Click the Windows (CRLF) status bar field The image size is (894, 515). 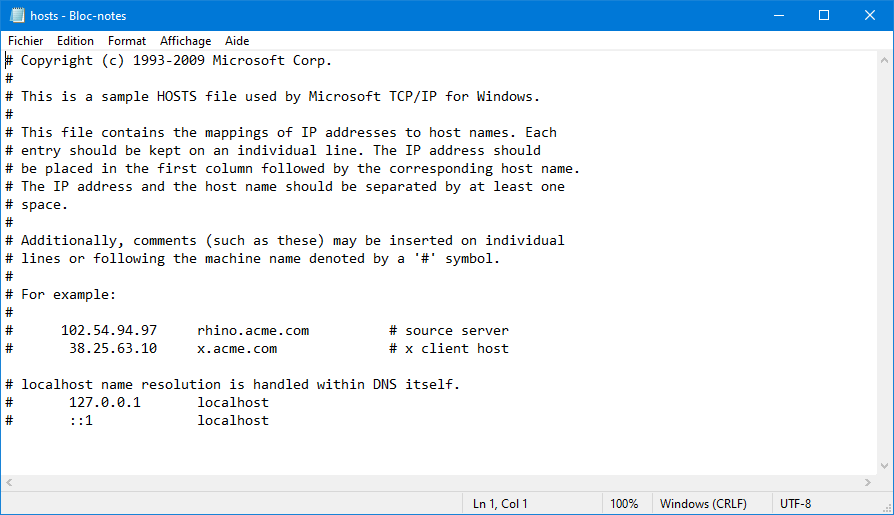[703, 504]
